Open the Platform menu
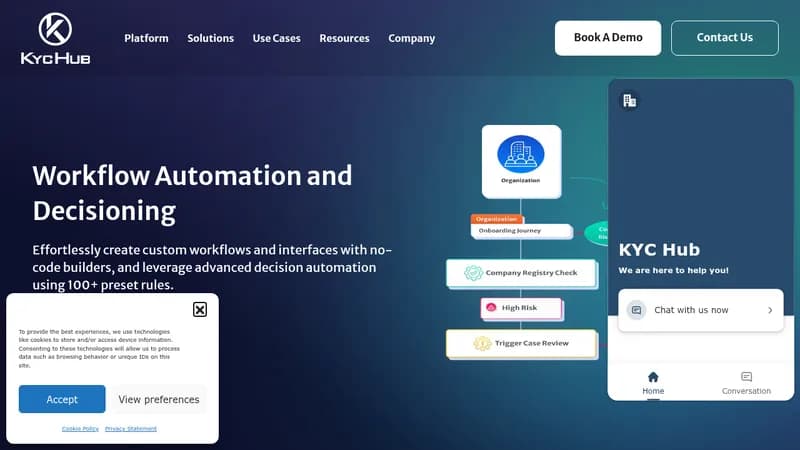Image resolution: width=800 pixels, height=450 pixels. coord(146,38)
